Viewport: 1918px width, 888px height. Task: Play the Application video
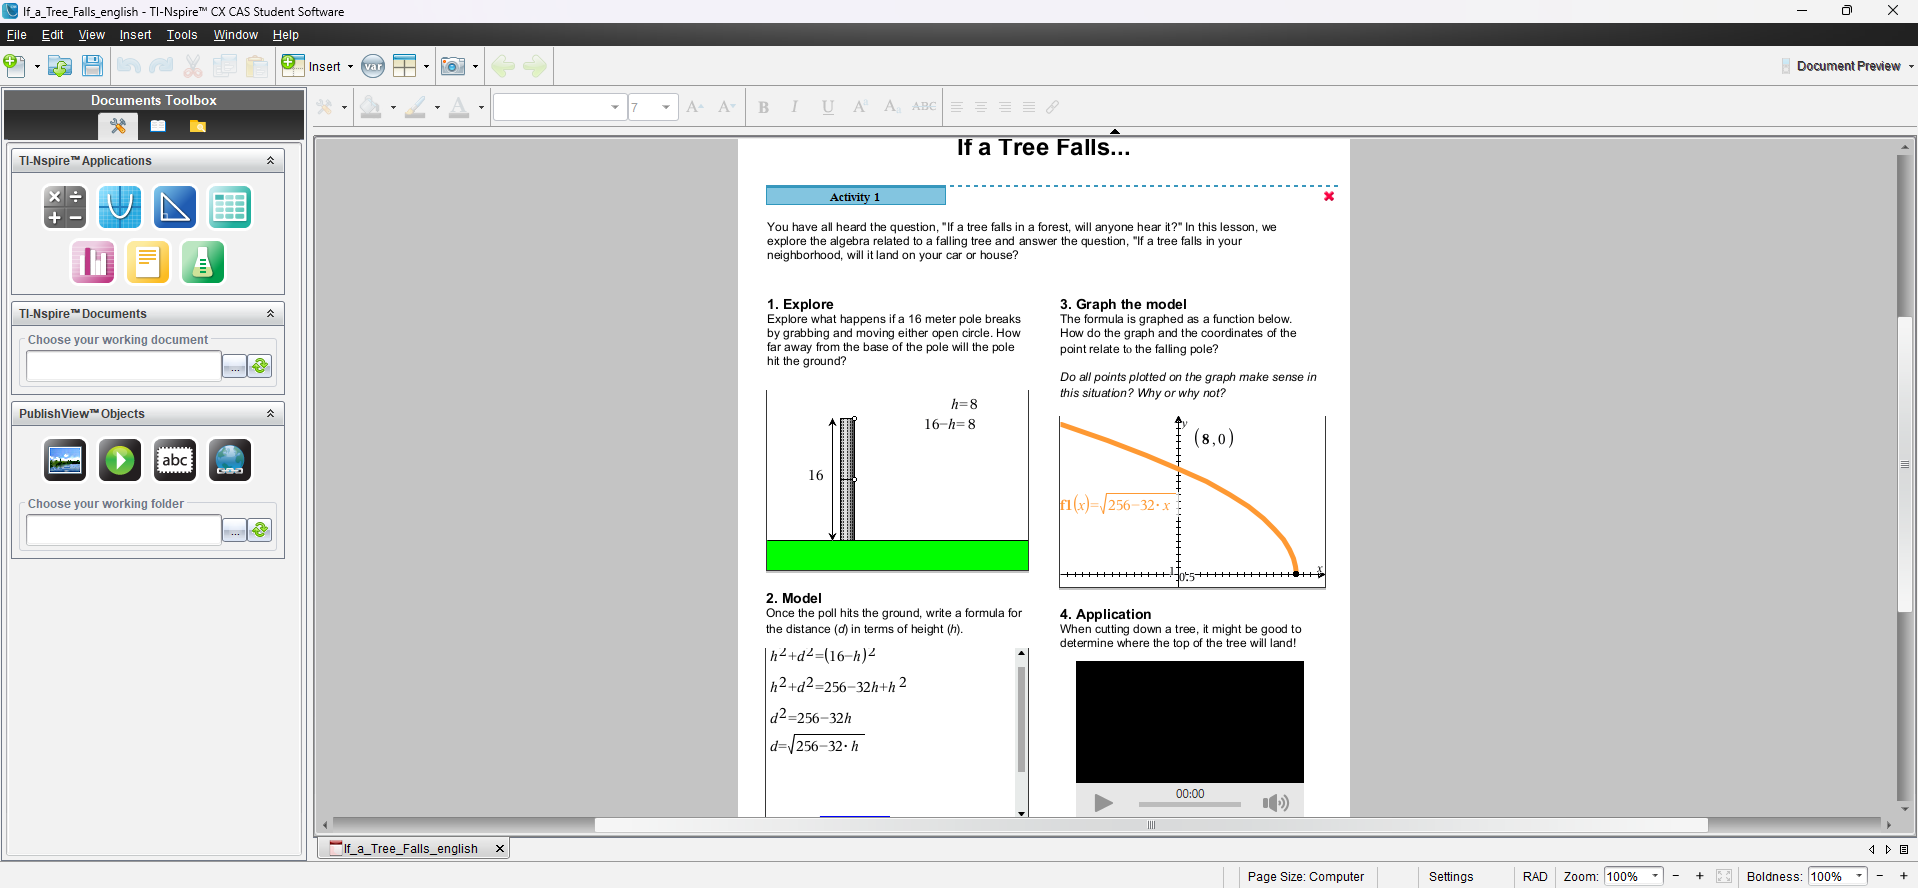click(x=1103, y=803)
